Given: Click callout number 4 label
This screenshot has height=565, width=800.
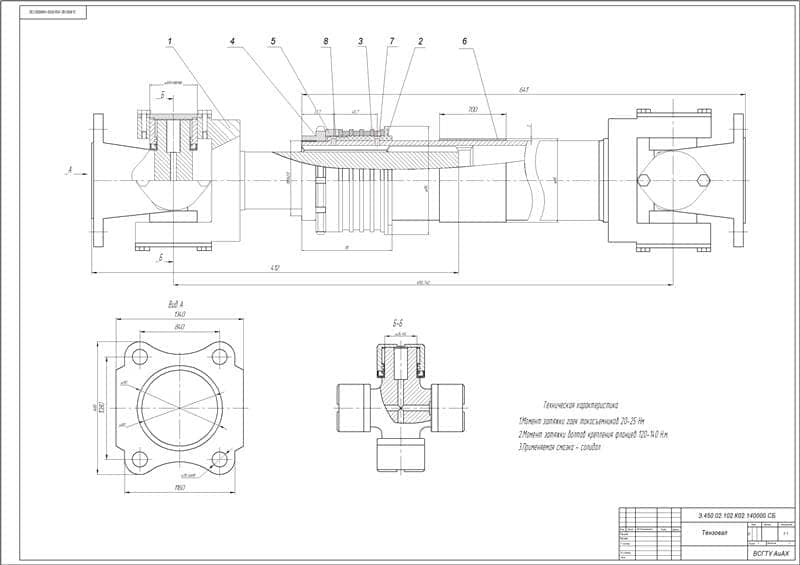Looking at the screenshot, I should [x=232, y=41].
